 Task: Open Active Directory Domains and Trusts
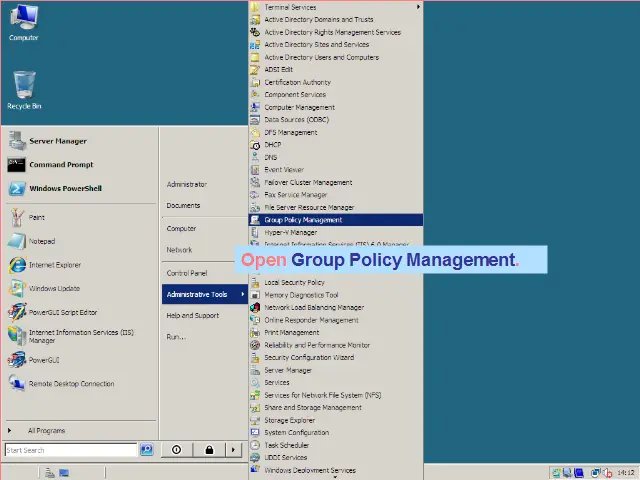tap(336, 19)
